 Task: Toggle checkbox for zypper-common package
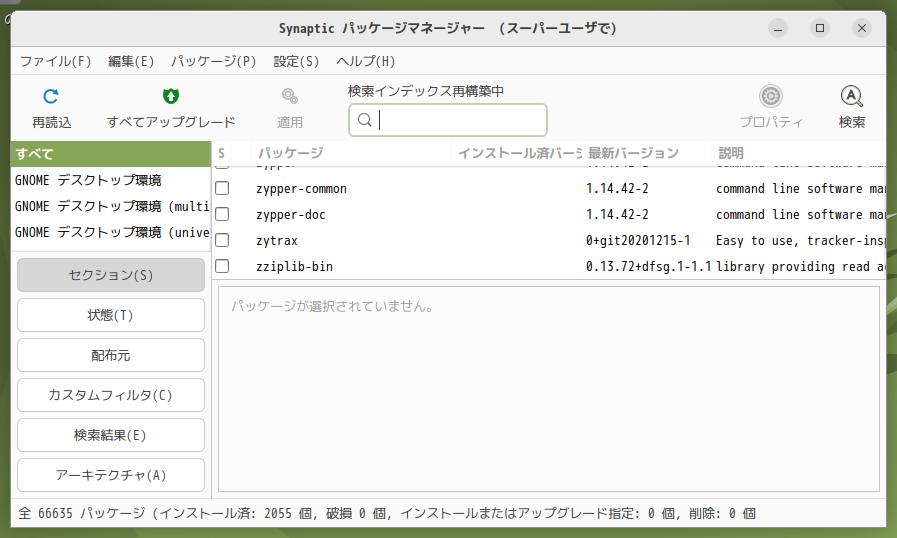pyautogui.click(x=222, y=188)
